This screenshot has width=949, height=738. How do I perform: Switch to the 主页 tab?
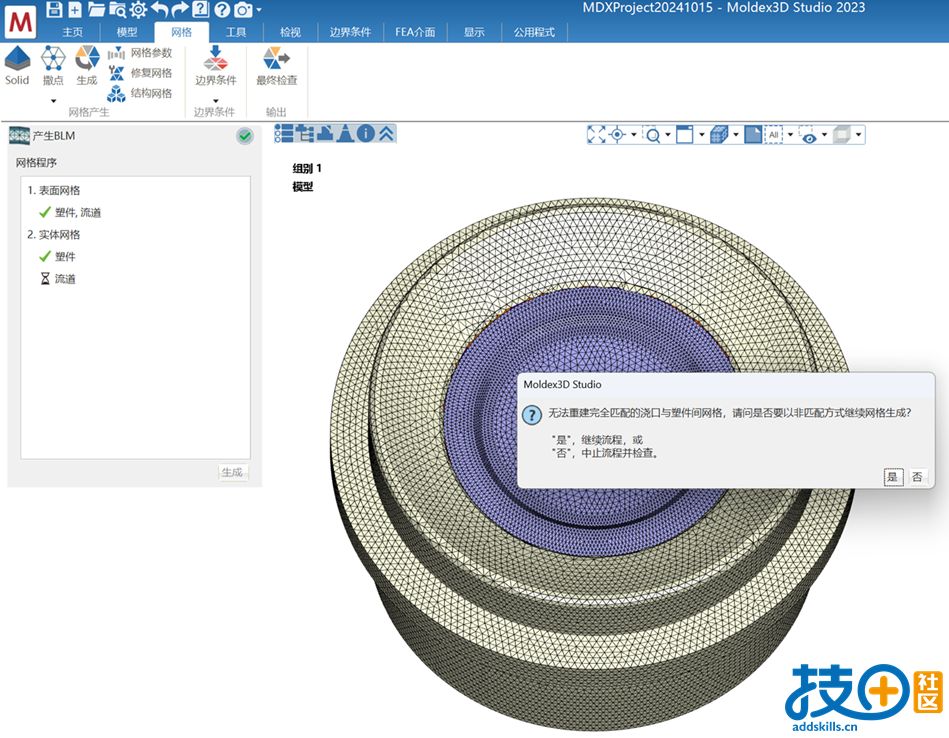tap(73, 32)
